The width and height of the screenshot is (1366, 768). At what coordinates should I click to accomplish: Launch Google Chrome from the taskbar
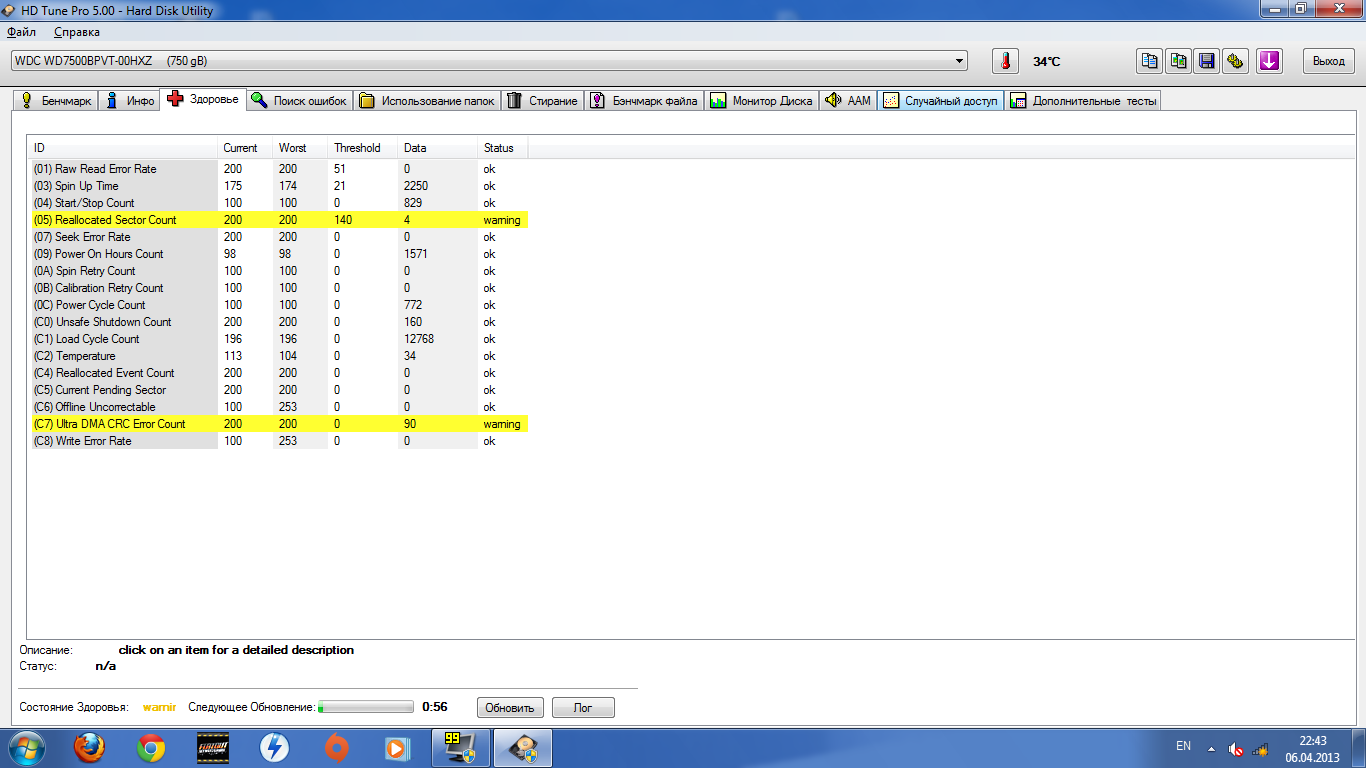151,748
